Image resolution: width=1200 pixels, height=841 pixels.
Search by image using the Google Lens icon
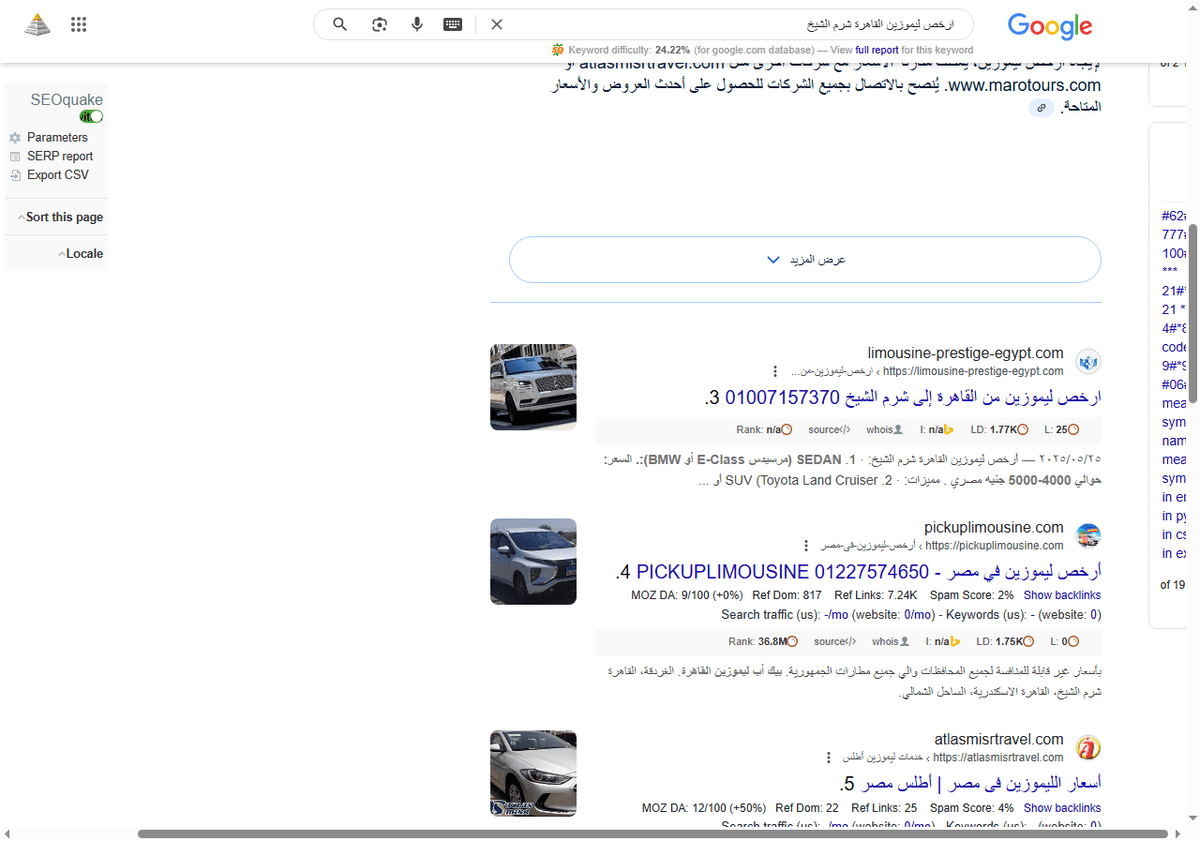coord(379,24)
